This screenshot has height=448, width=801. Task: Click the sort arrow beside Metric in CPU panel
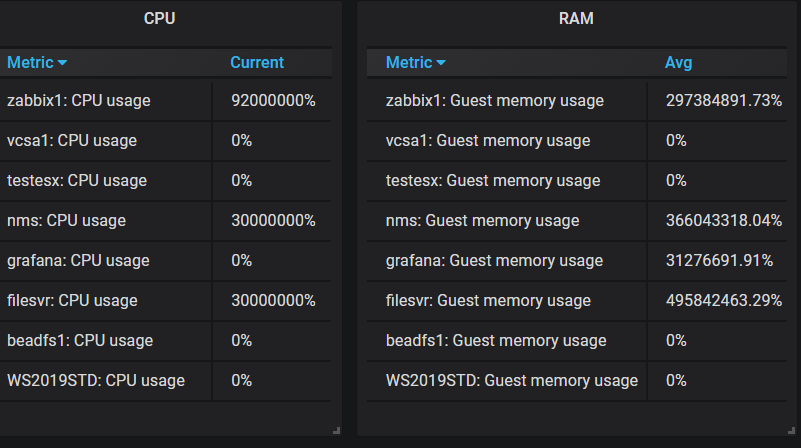pyautogui.click(x=63, y=63)
